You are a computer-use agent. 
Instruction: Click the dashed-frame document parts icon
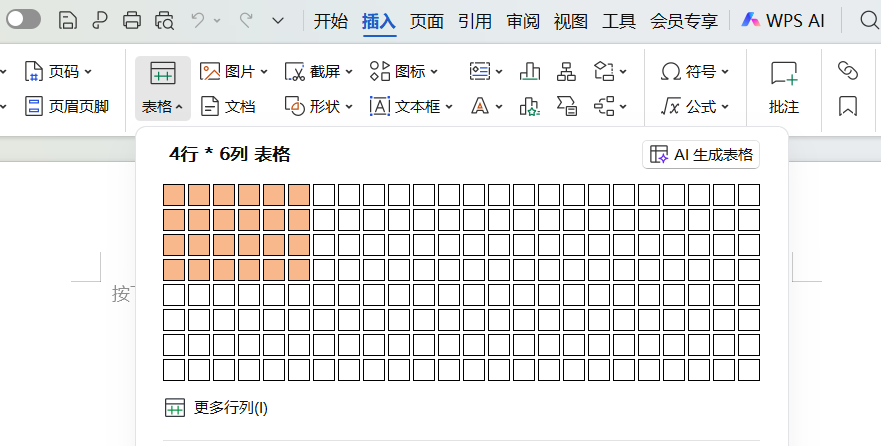480,72
